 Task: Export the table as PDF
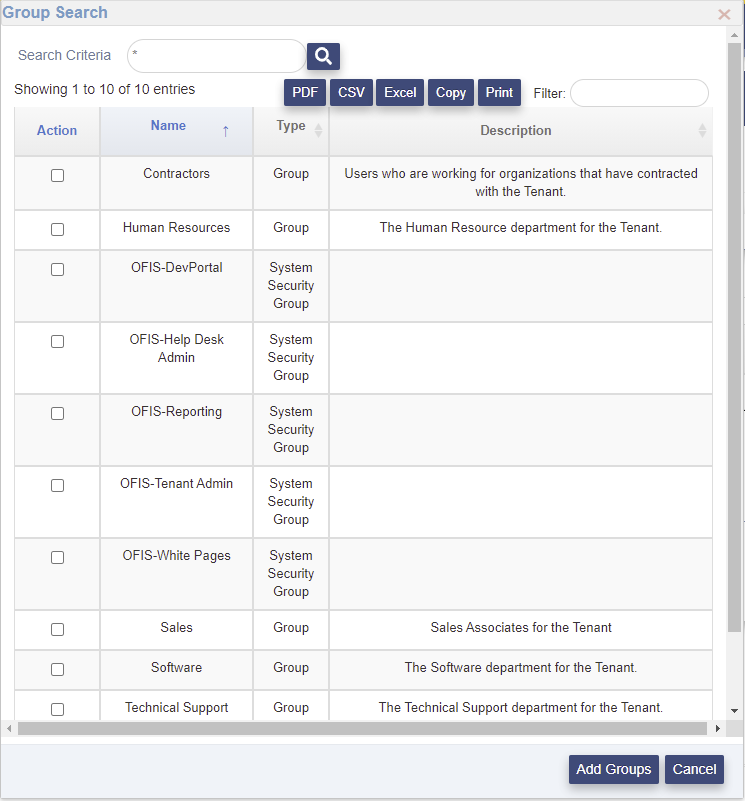click(x=305, y=92)
